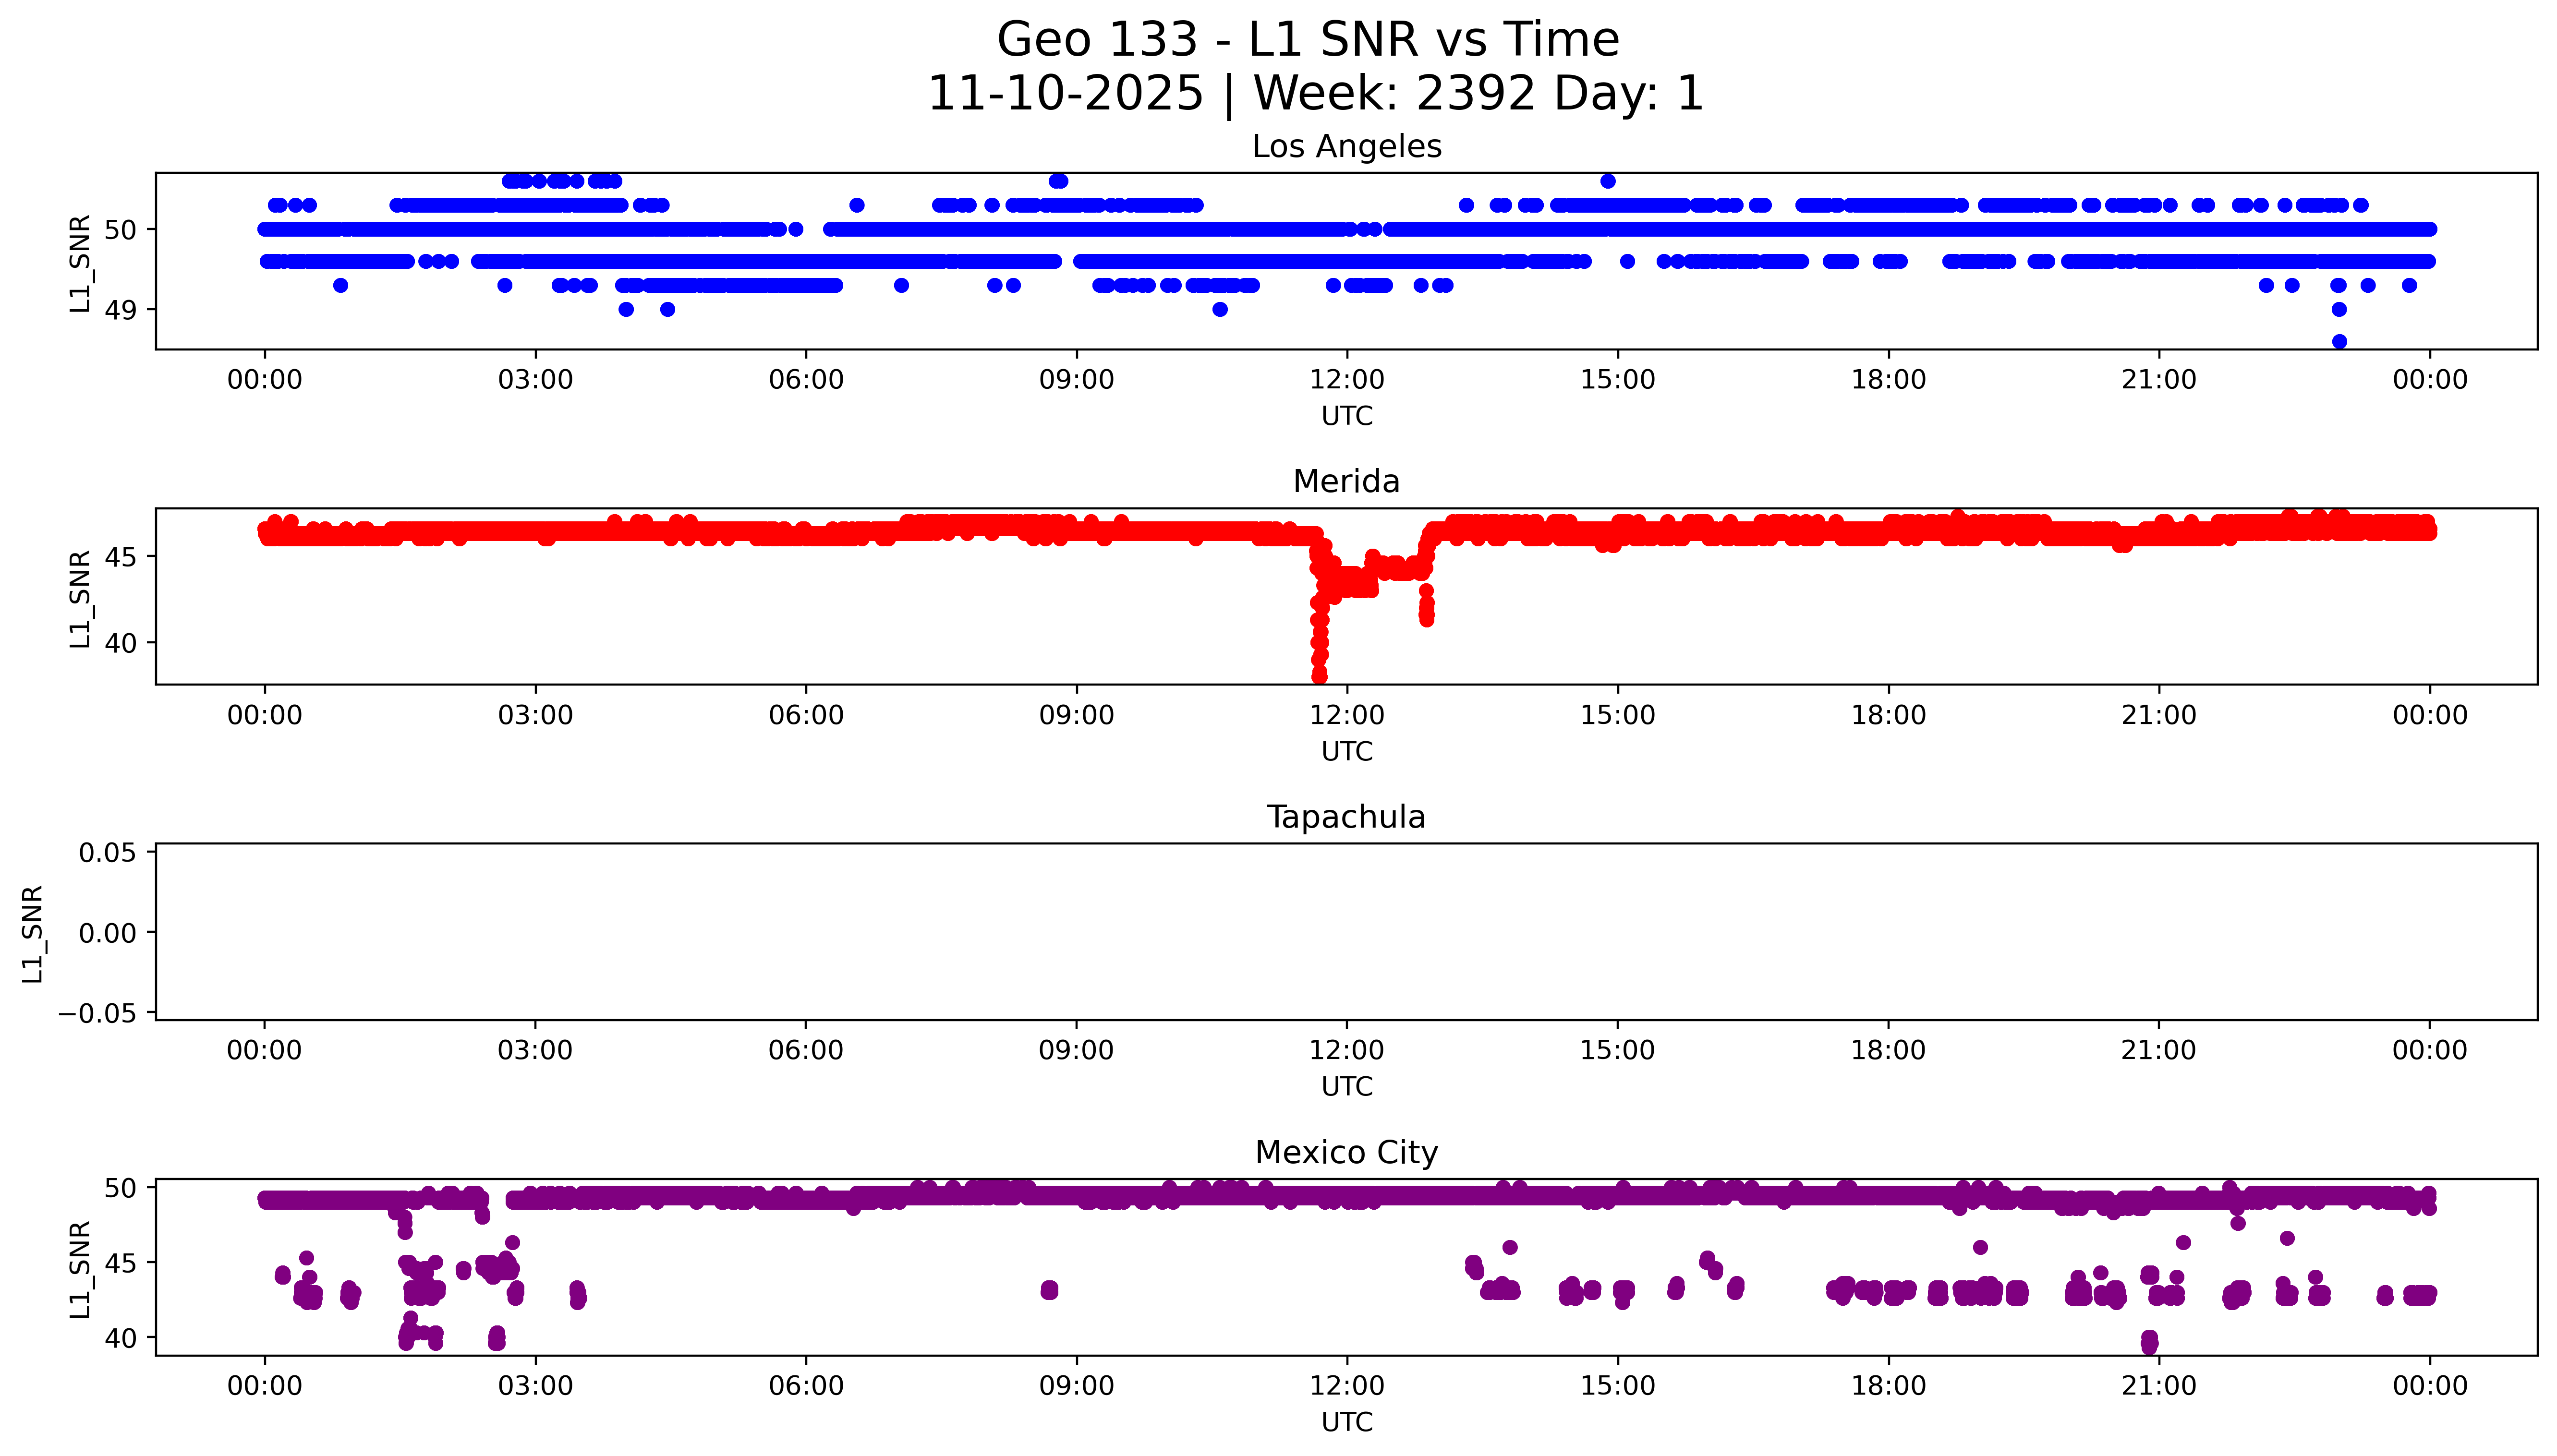The width and height of the screenshot is (2557, 1456).
Task: Click the empty Tapachula plot area
Action: (x=1346, y=931)
